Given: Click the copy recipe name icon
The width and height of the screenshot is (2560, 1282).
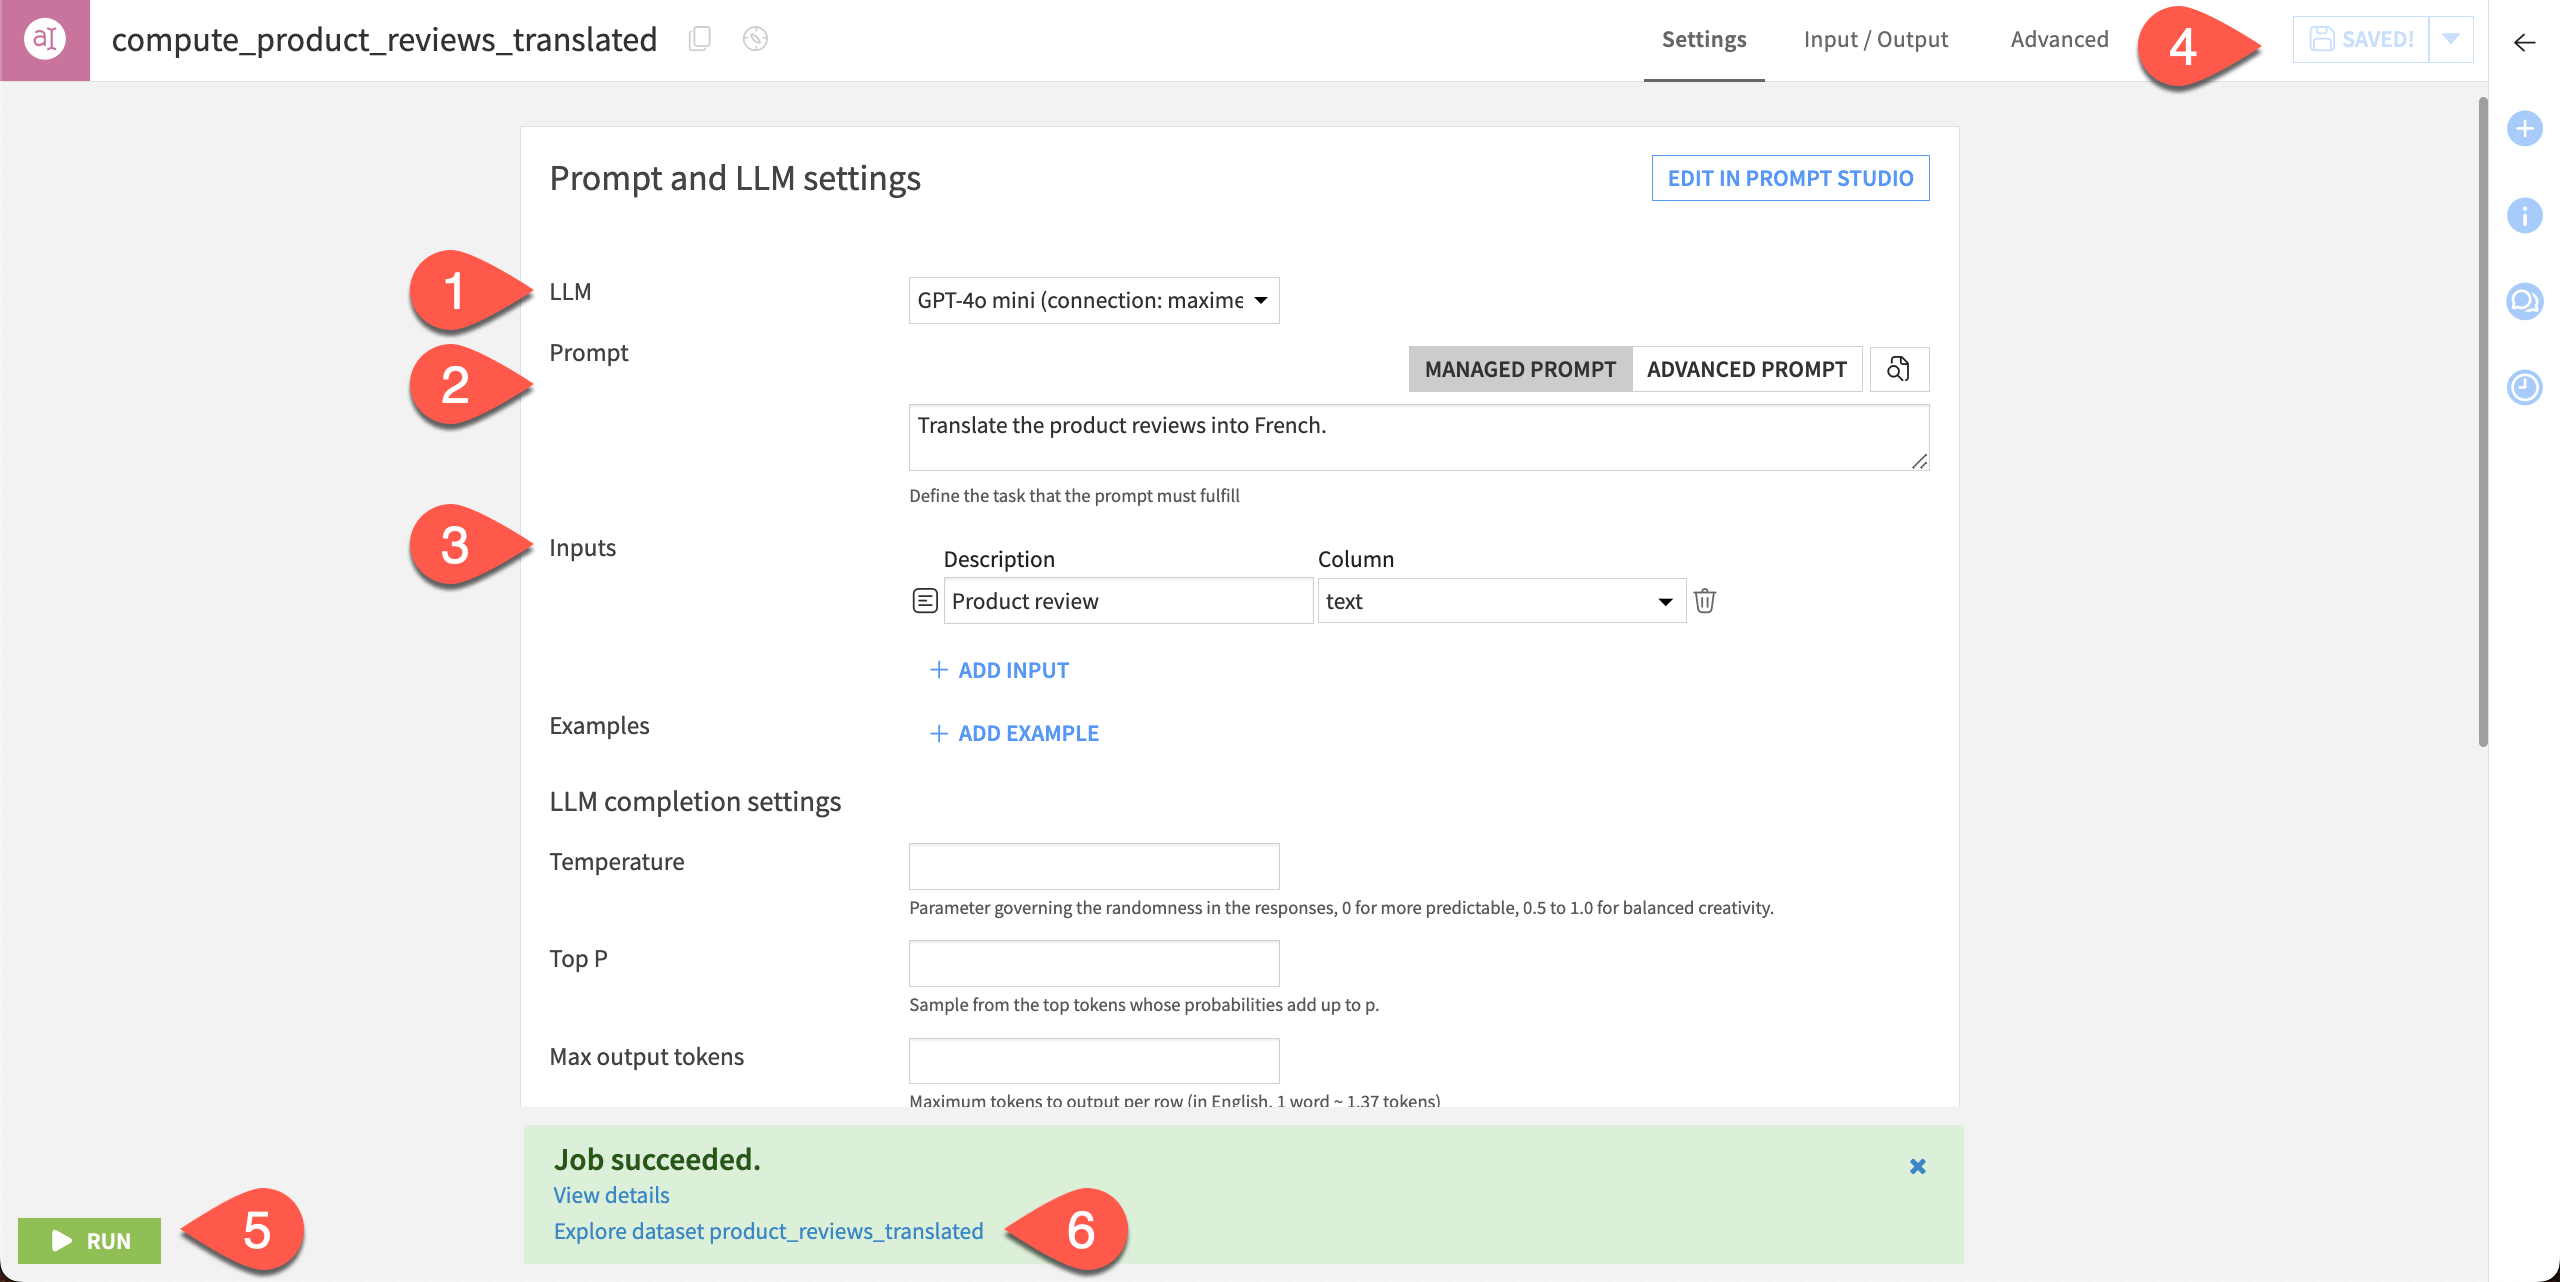Looking at the screenshot, I should click(x=698, y=38).
